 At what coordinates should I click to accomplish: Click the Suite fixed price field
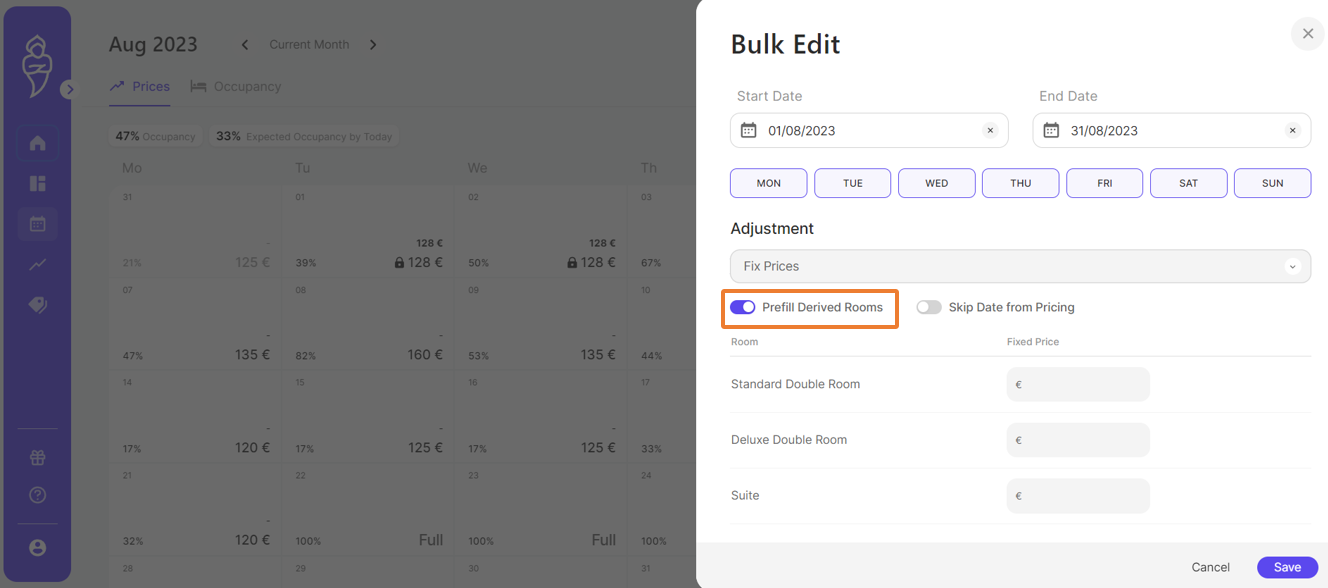coord(1078,496)
